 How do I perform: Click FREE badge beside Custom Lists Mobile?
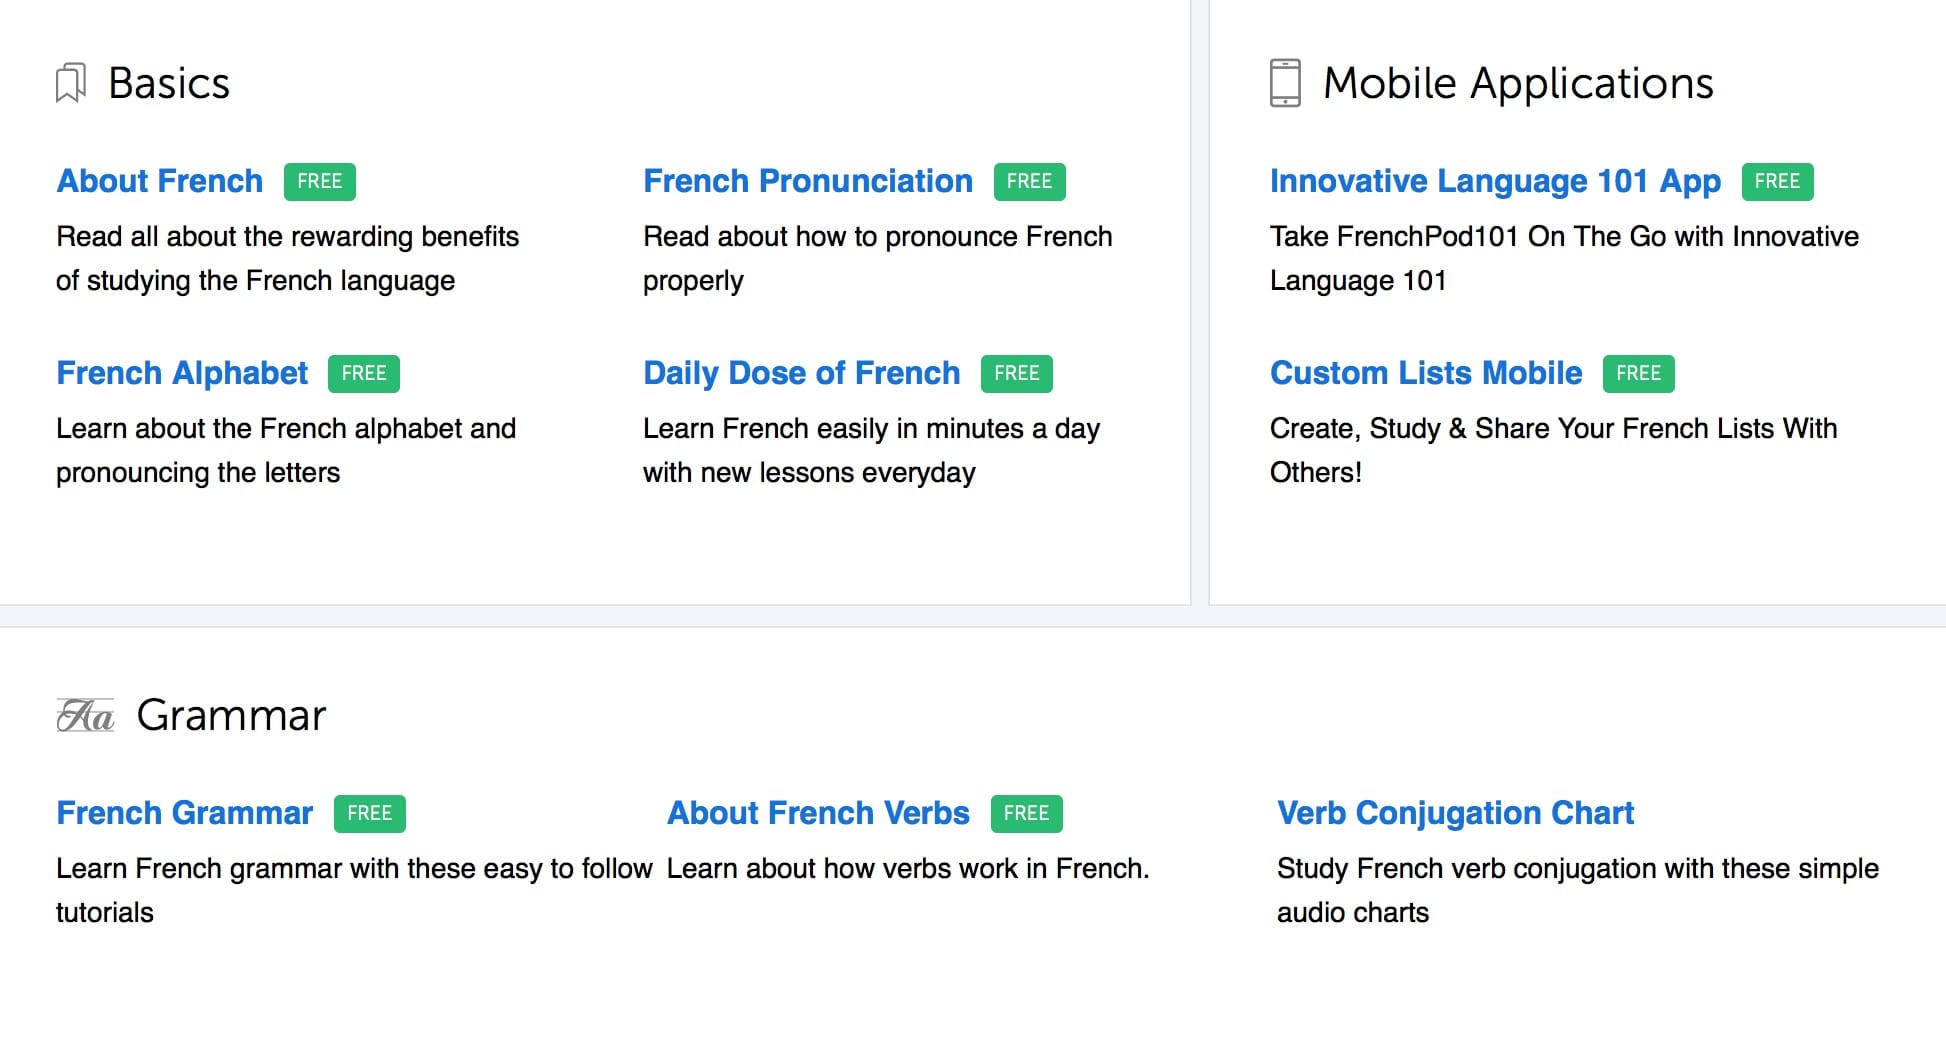click(x=1638, y=373)
